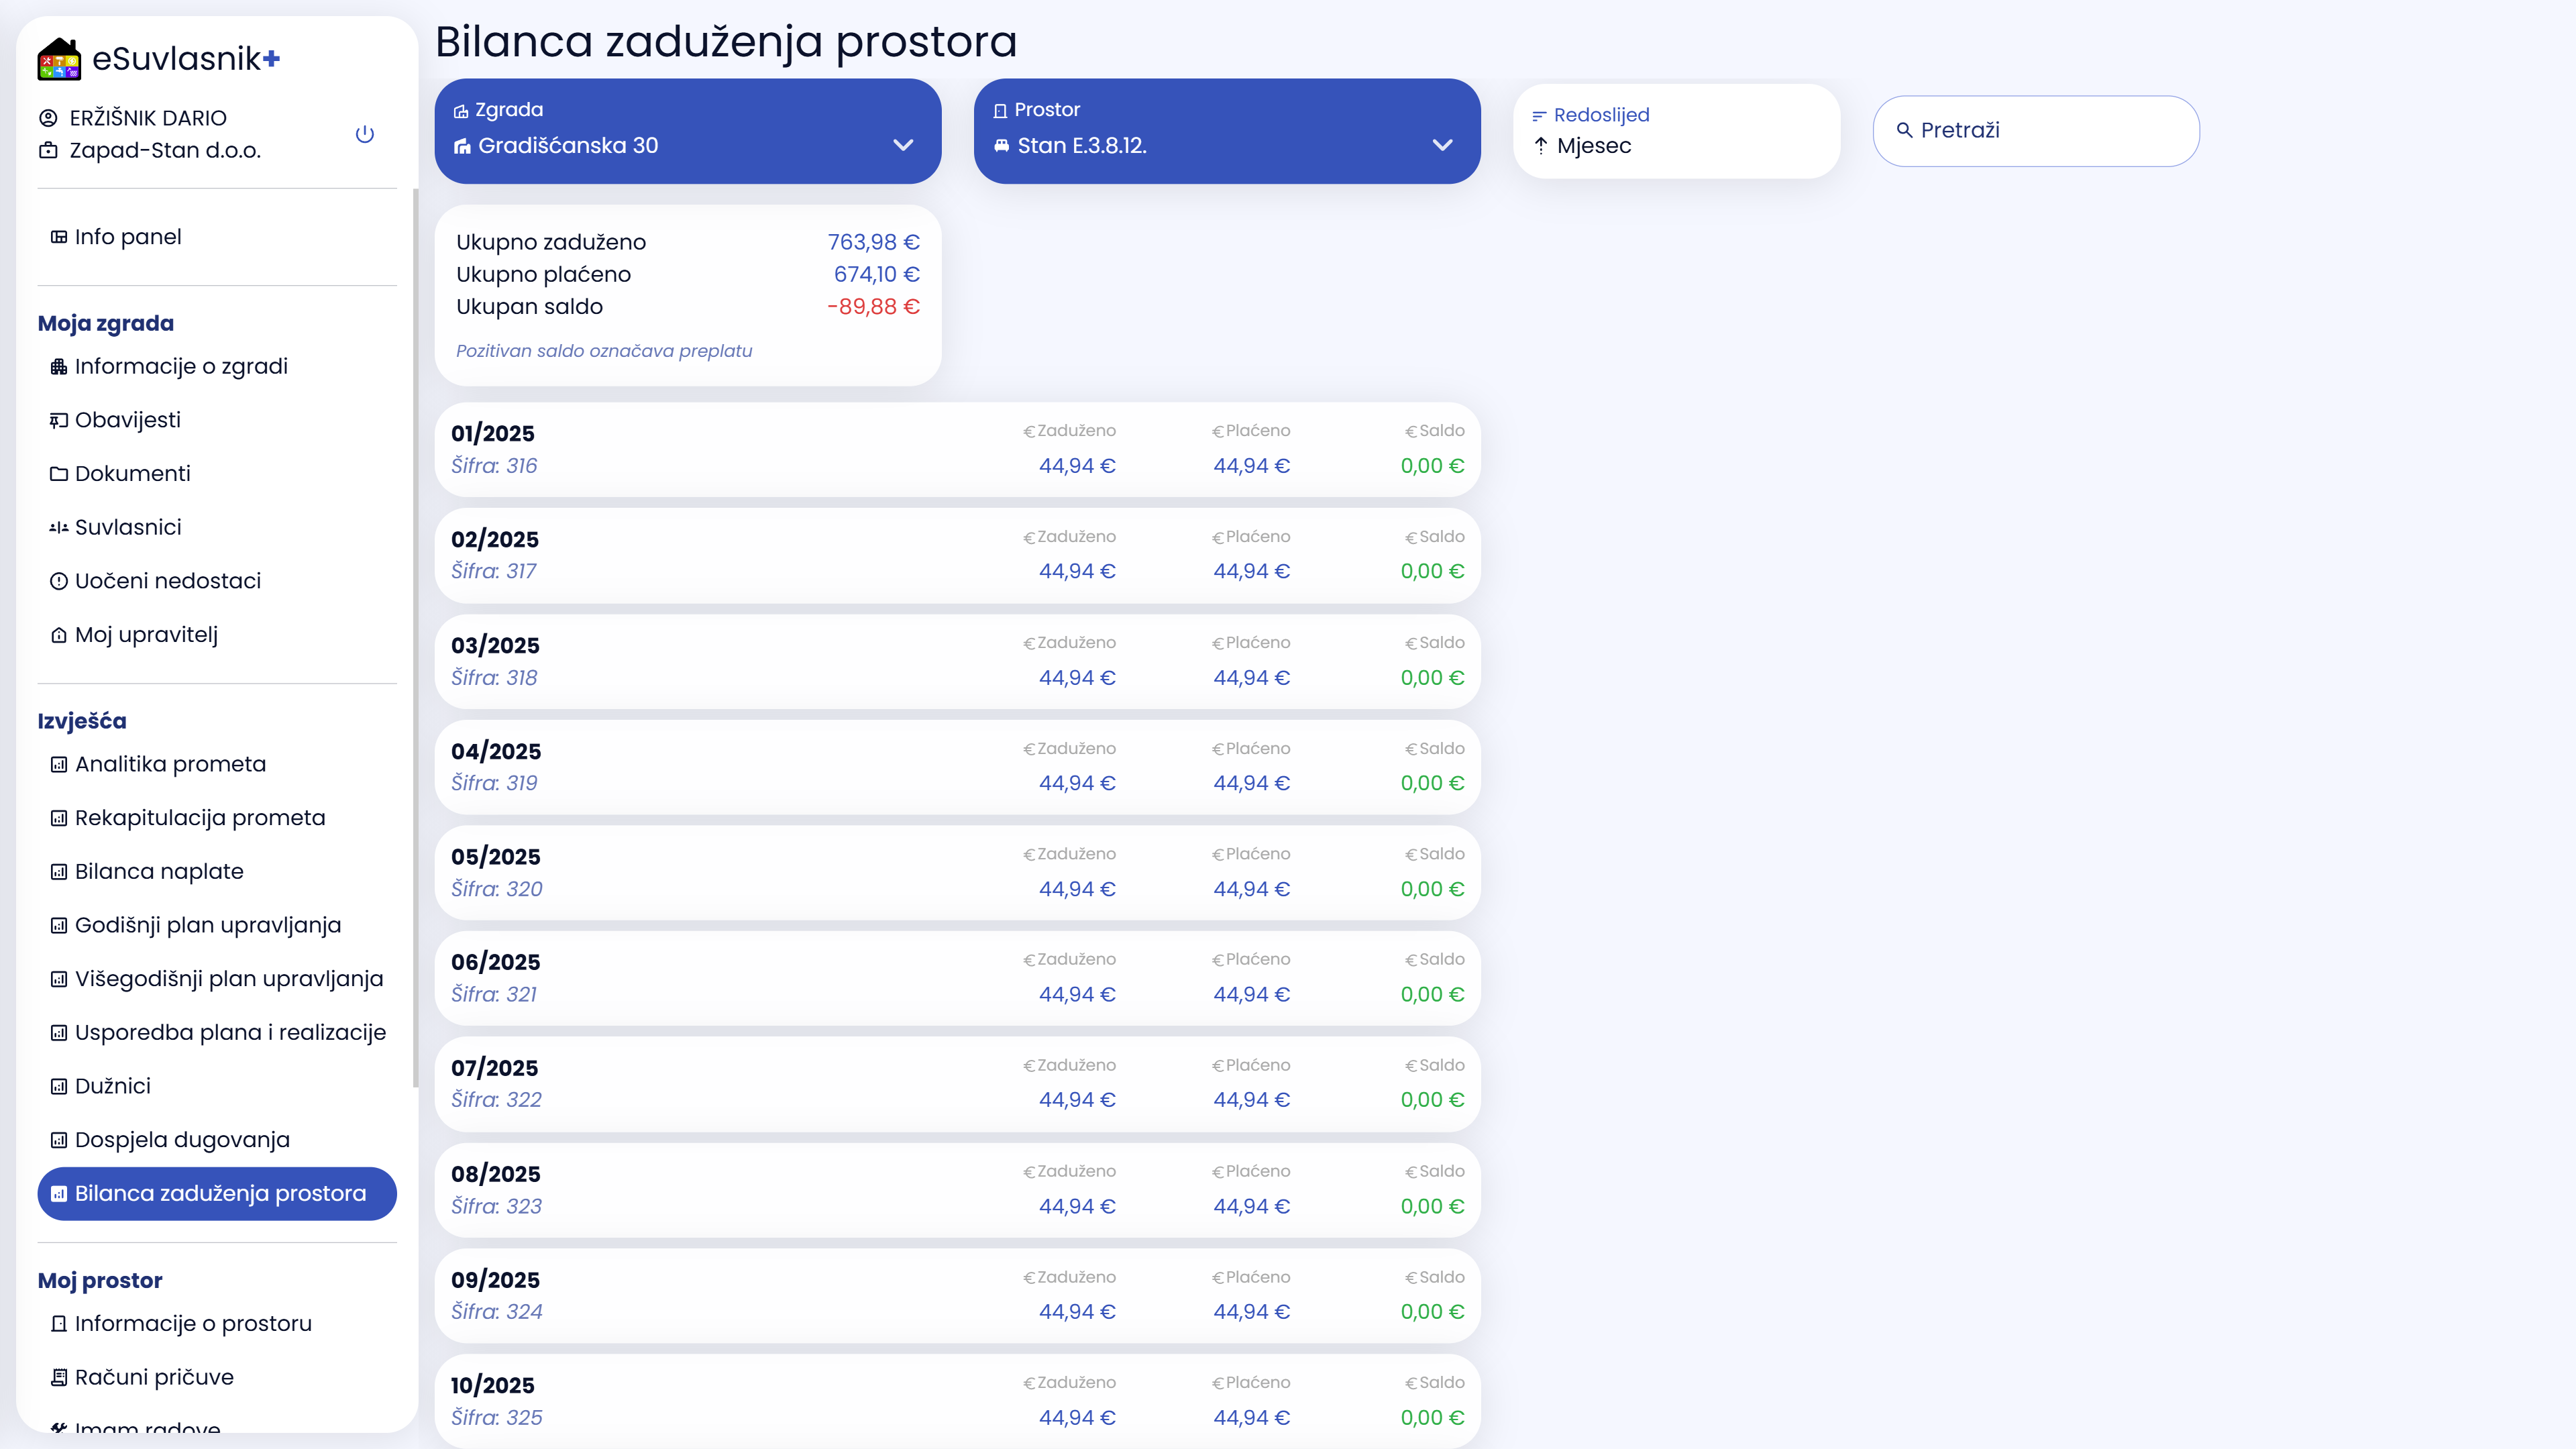Click the 04/2025 row title

pyautogui.click(x=496, y=752)
